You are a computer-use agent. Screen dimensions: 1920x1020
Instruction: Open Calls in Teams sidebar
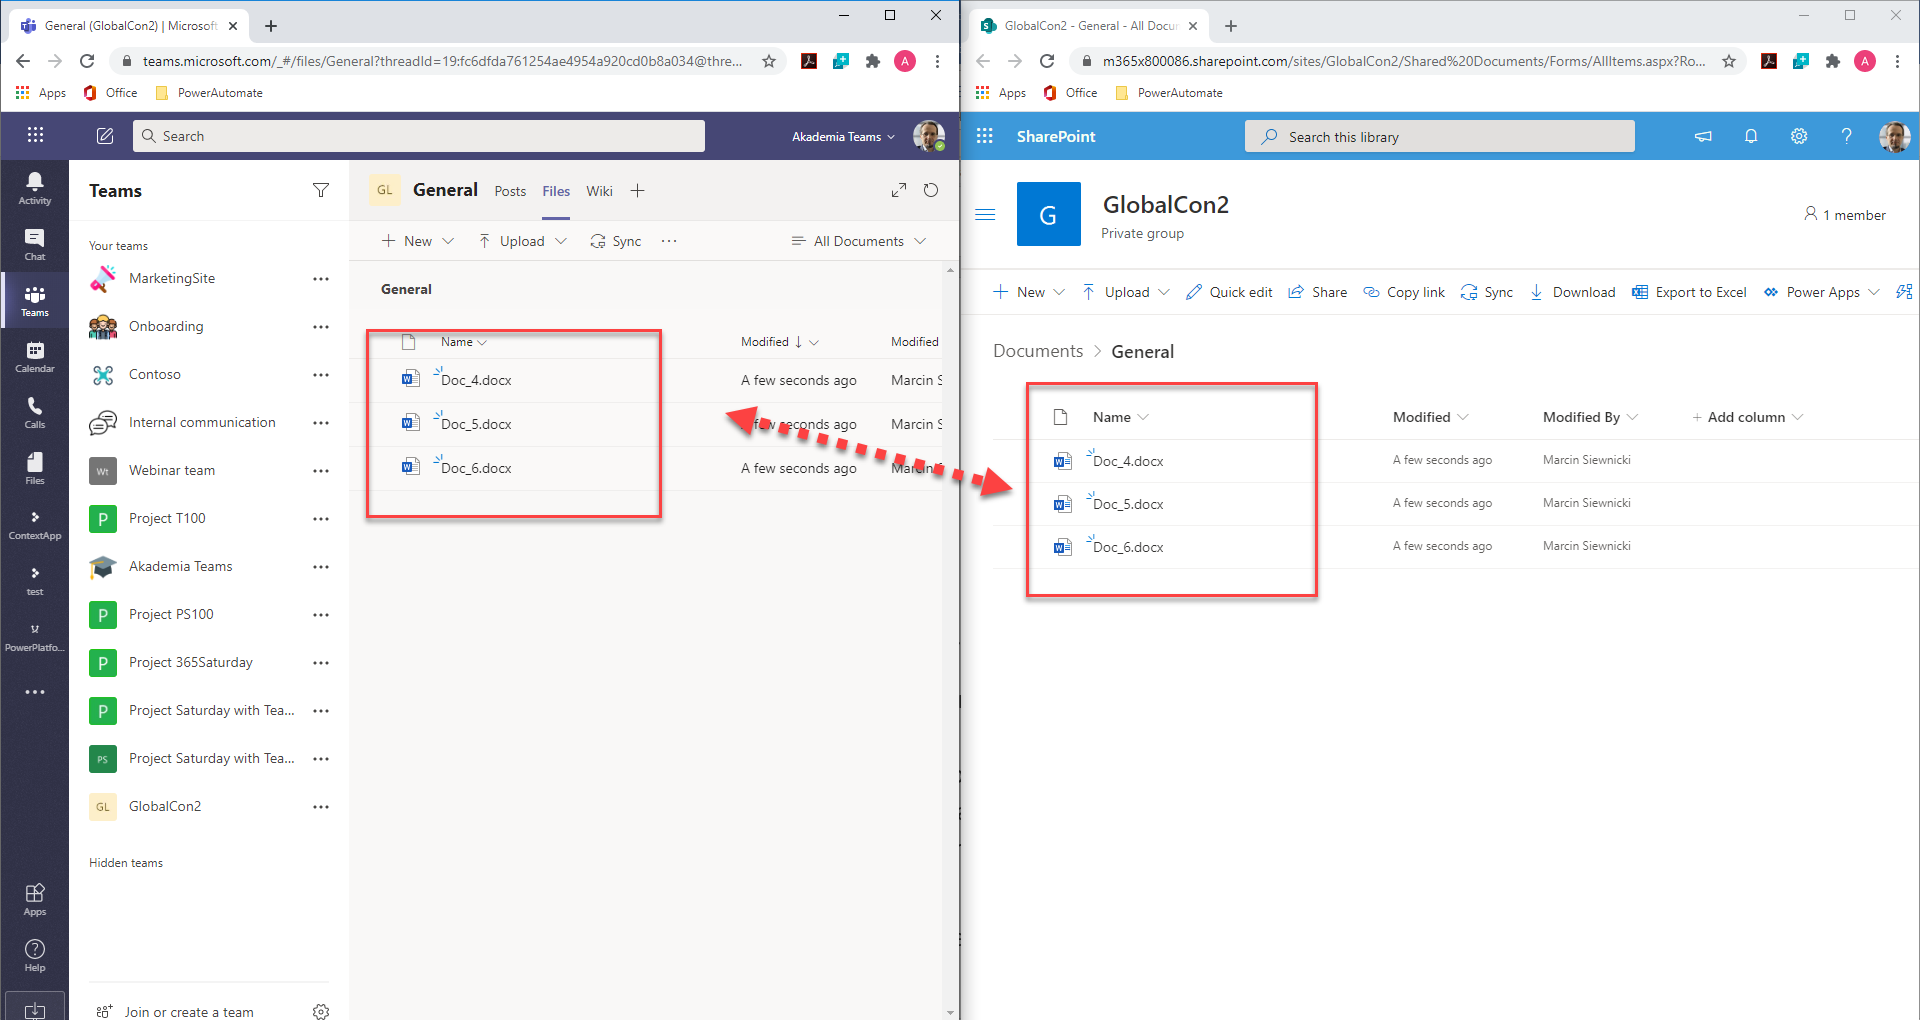(35, 412)
